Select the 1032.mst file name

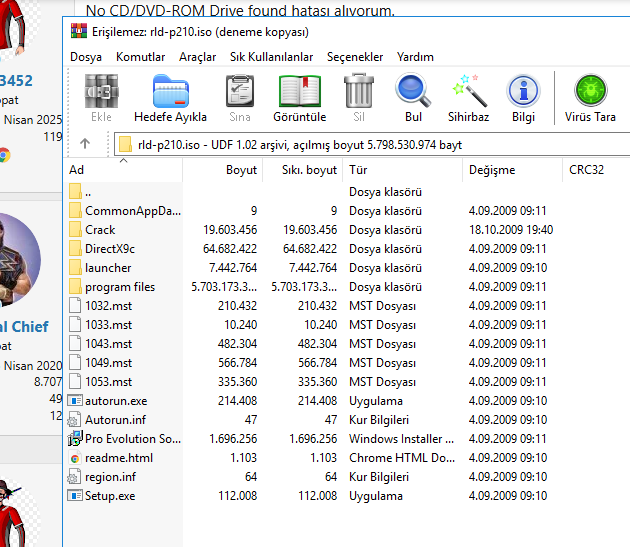108,306
